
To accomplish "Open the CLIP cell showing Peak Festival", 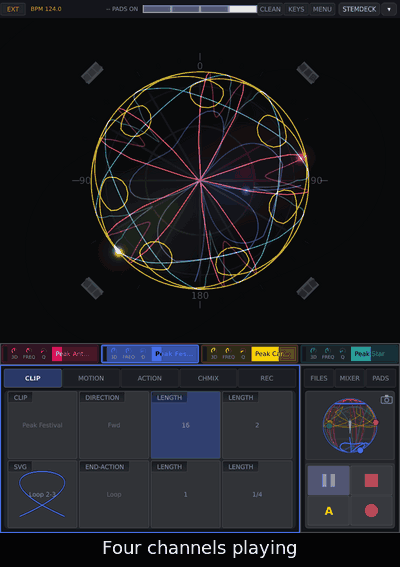I will pyautogui.click(x=42, y=425).
